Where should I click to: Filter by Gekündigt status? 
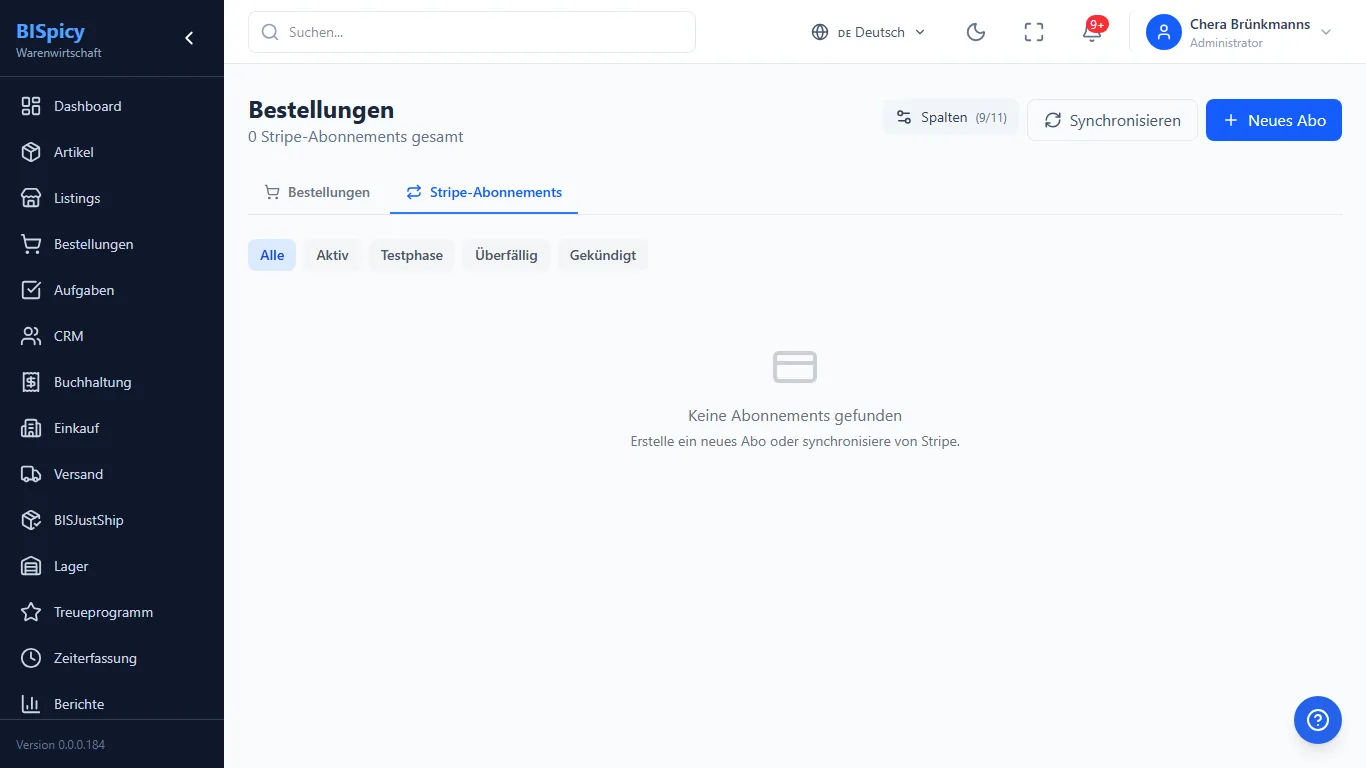click(603, 255)
